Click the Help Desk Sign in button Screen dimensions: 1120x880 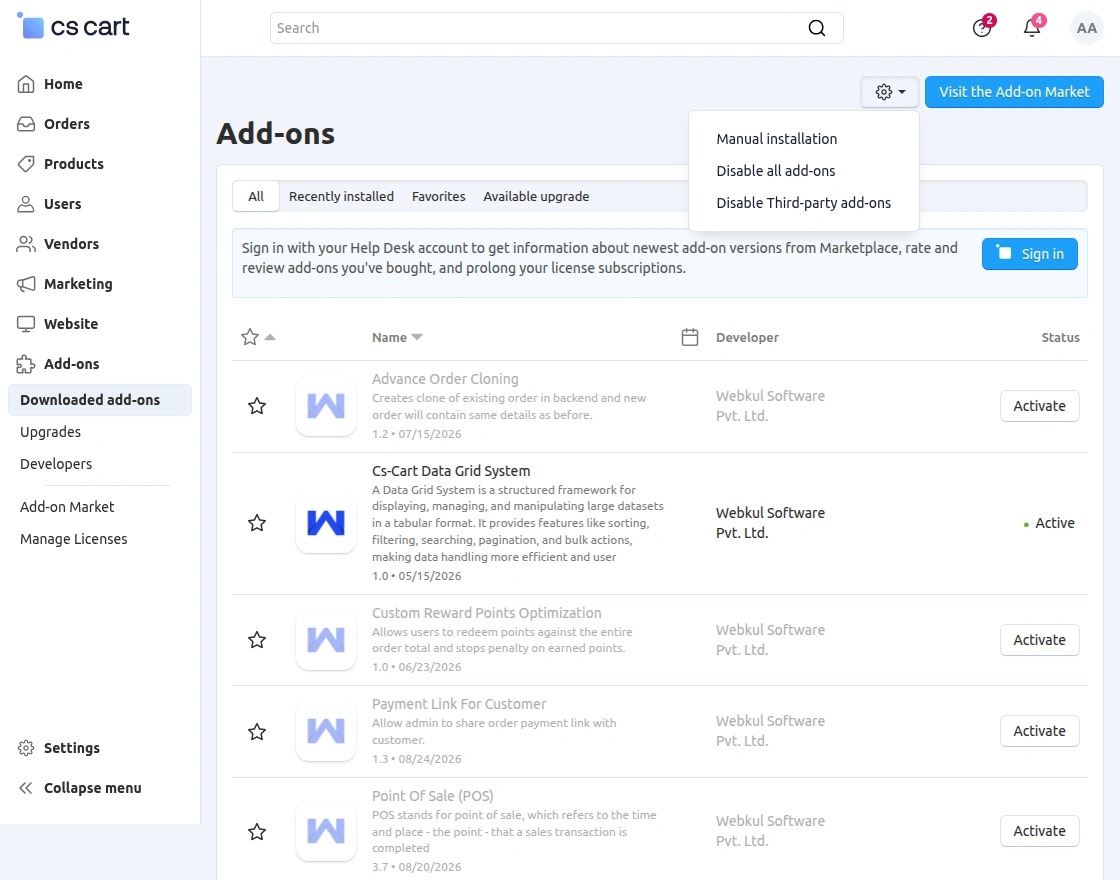[x=1029, y=254]
